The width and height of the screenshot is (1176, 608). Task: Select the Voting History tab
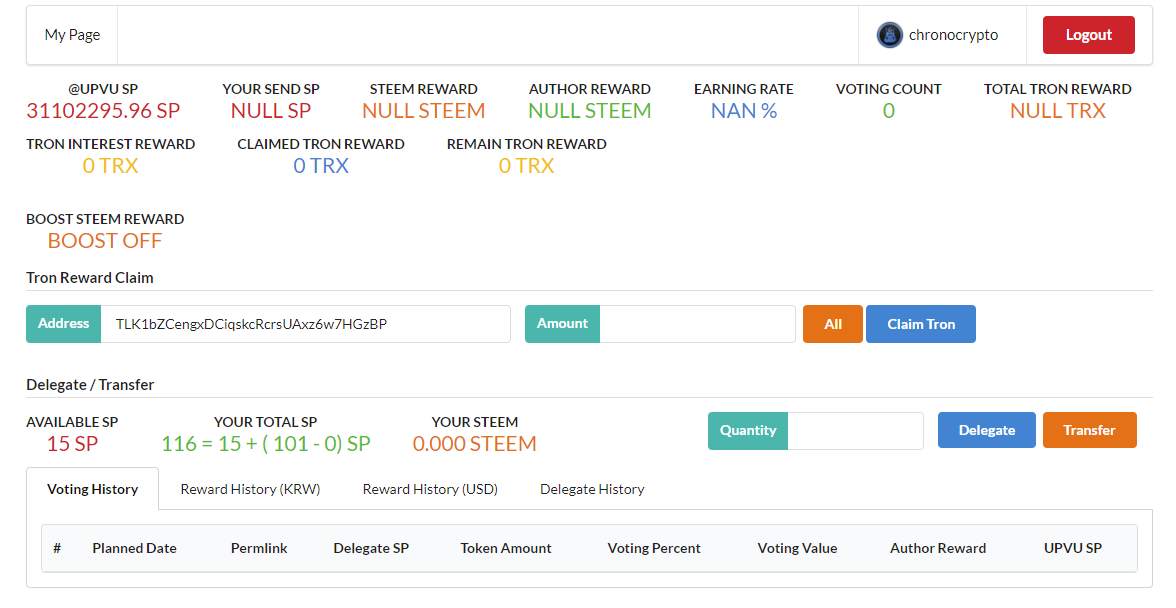92,489
